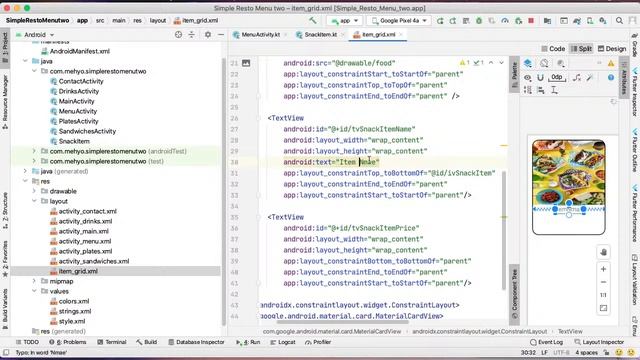
Task: Toggle autoconnect magnet icon
Action: coord(540,78)
